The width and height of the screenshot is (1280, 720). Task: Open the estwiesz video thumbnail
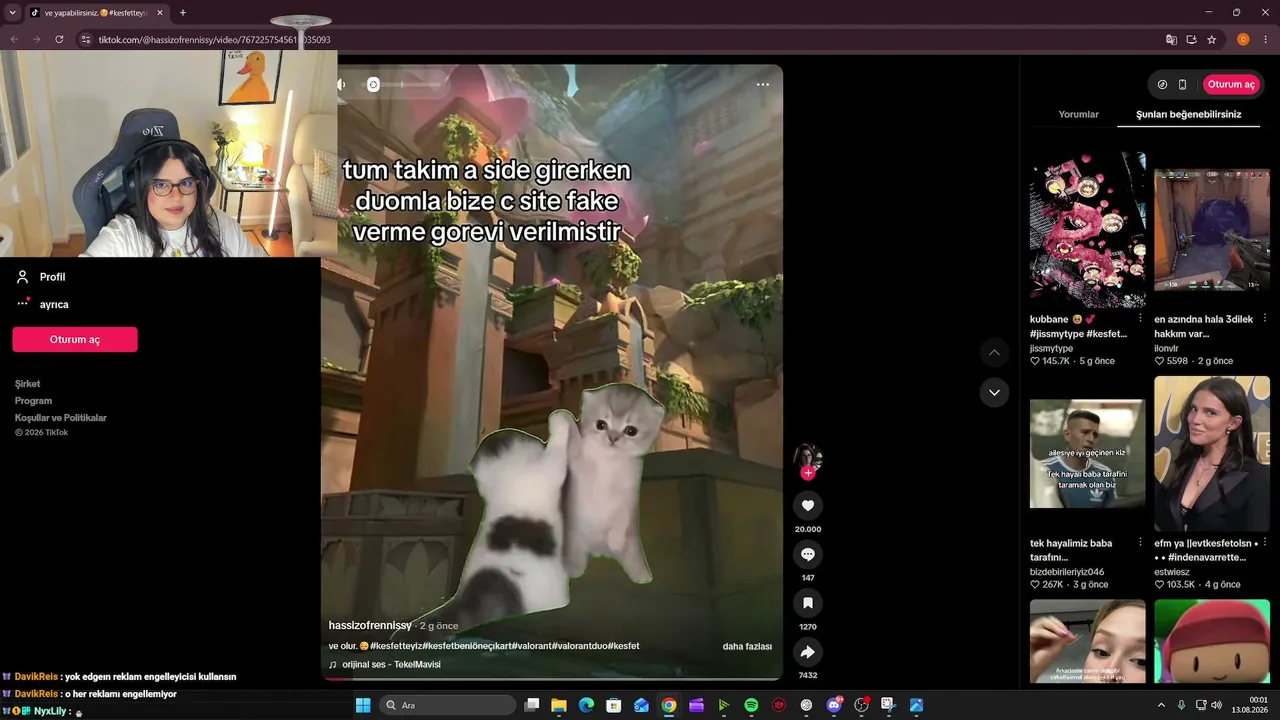1212,453
